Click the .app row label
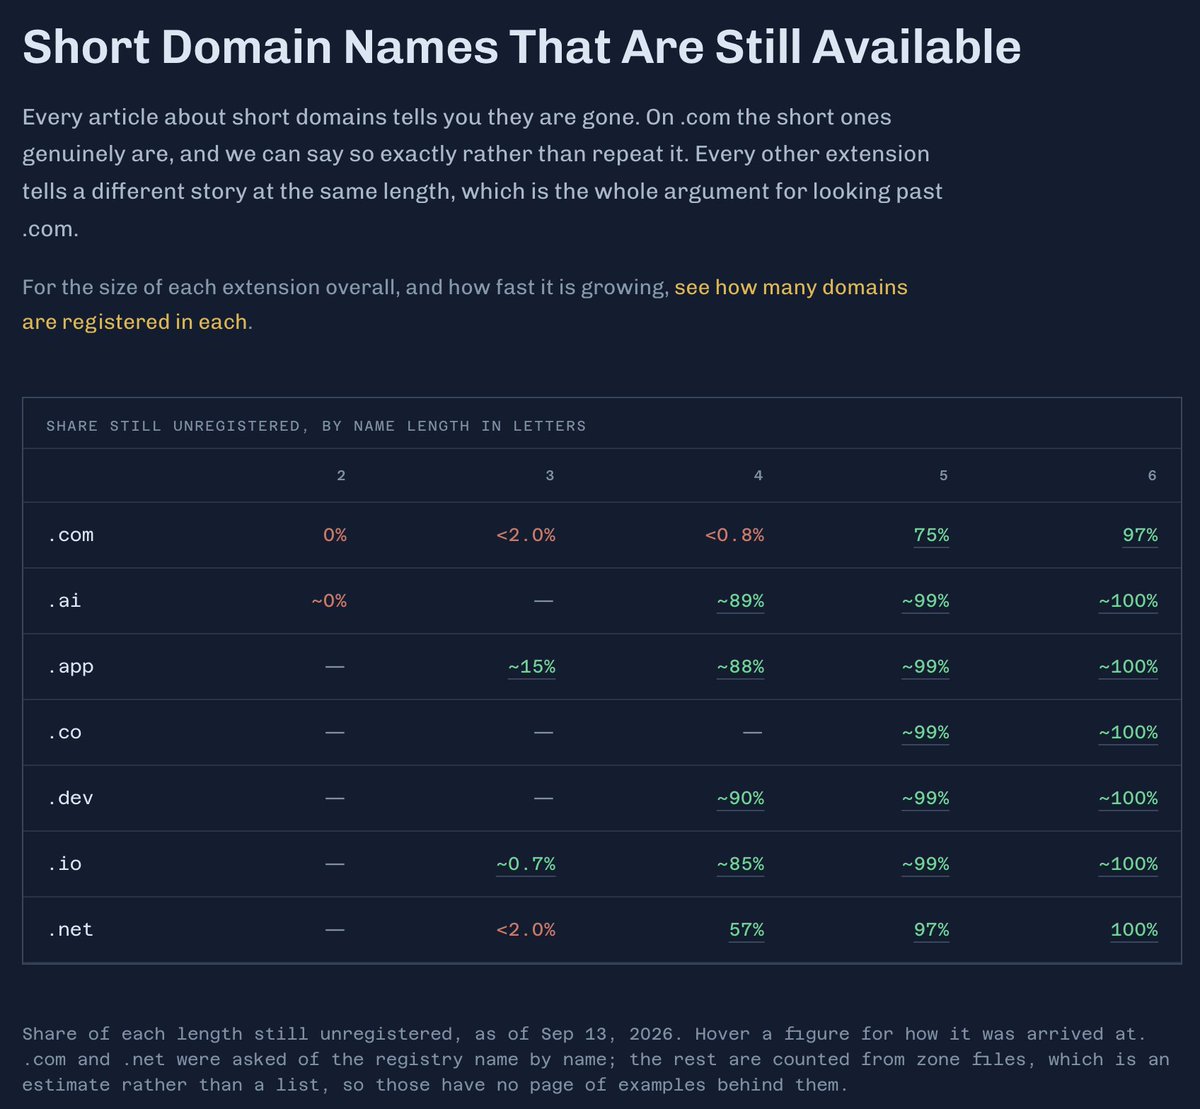 tap(70, 667)
